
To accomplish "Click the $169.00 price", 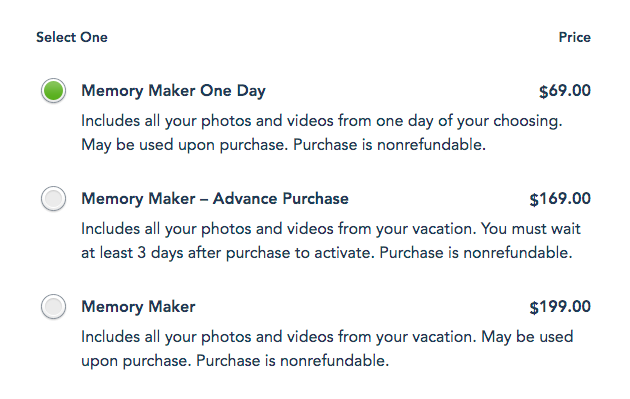I will click(x=560, y=199).
